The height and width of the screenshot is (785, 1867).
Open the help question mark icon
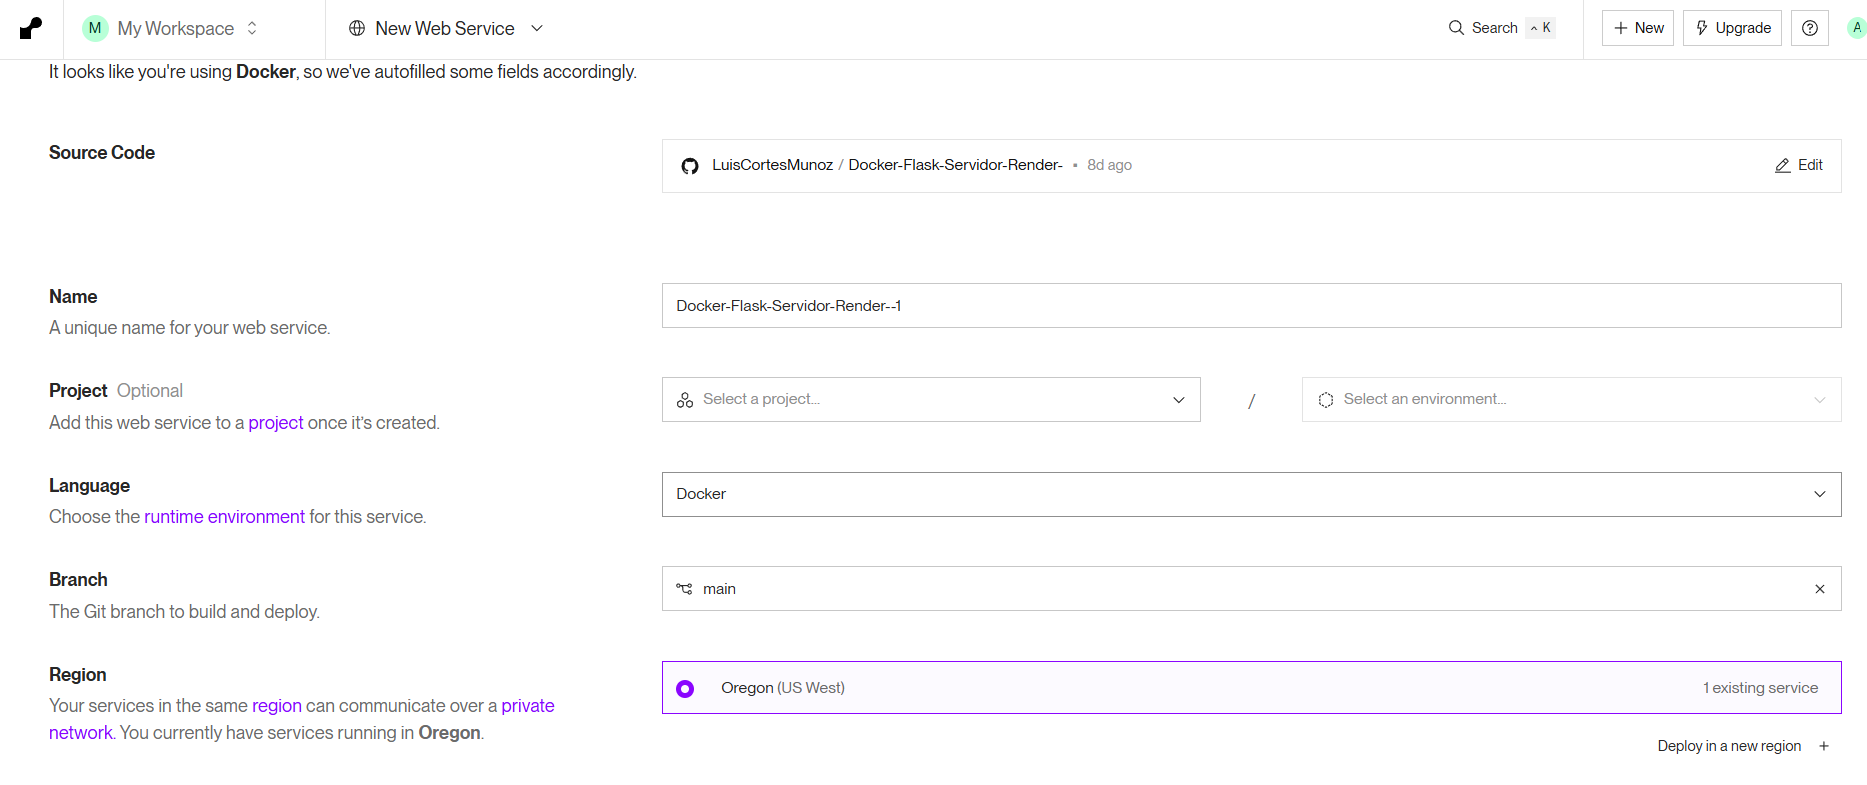tap(1810, 28)
